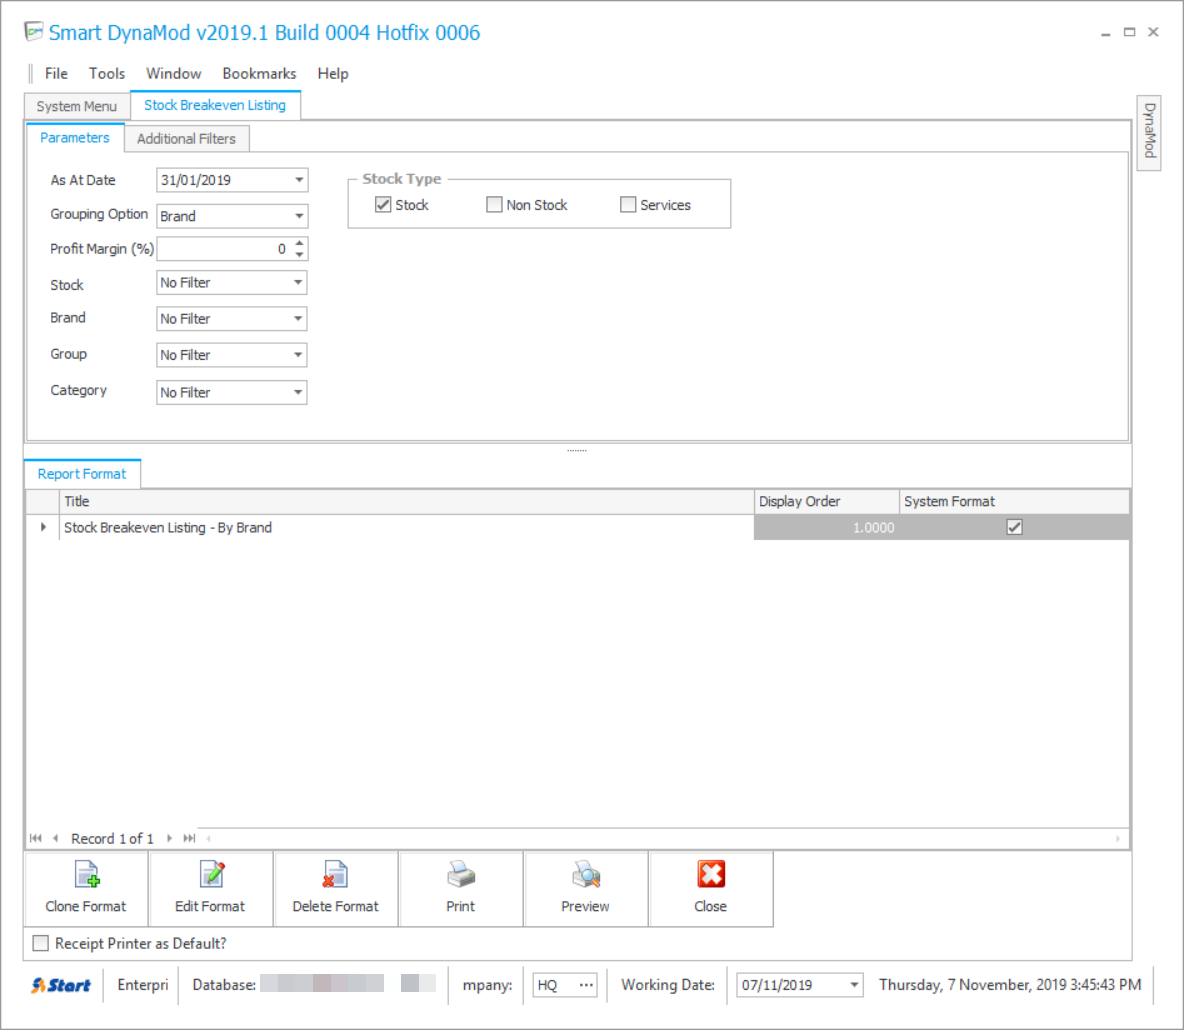Increase Profit Margin with up arrow
Image resolution: width=1184 pixels, height=1030 pixels.
[300, 243]
